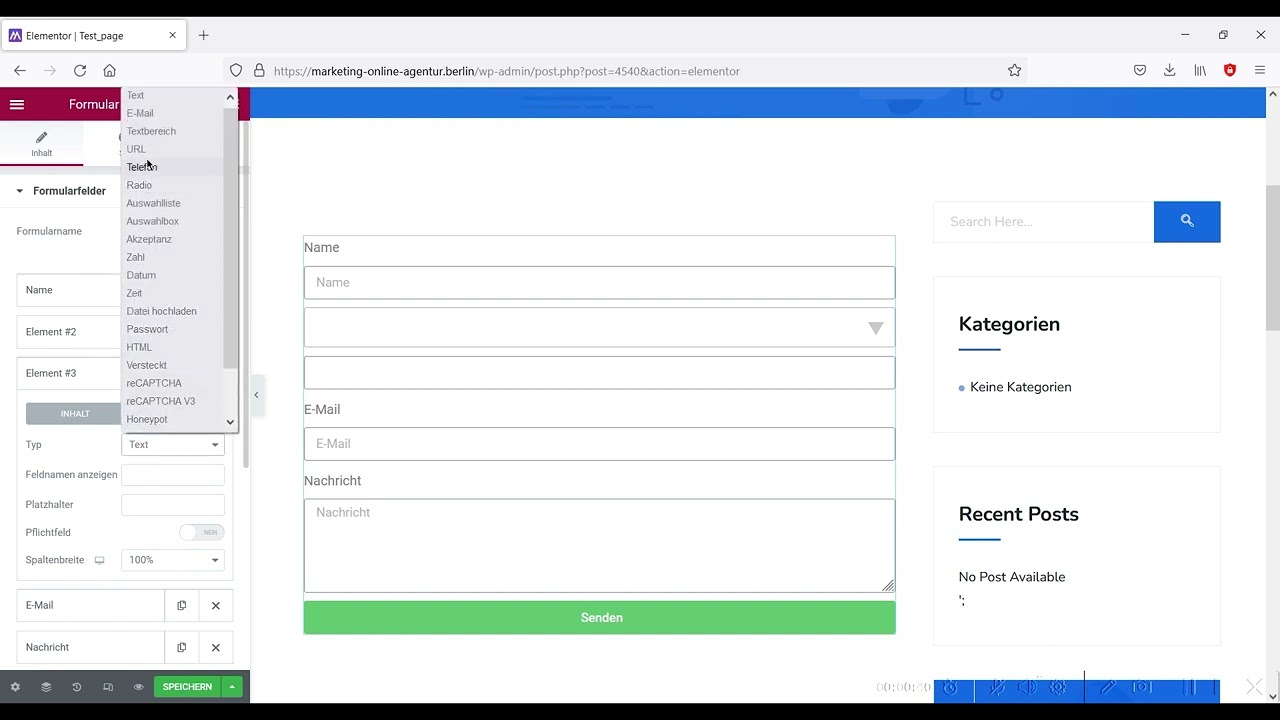This screenshot has height=720, width=1280.
Task: Choose E-Mail field type option
Action: [x=140, y=113]
